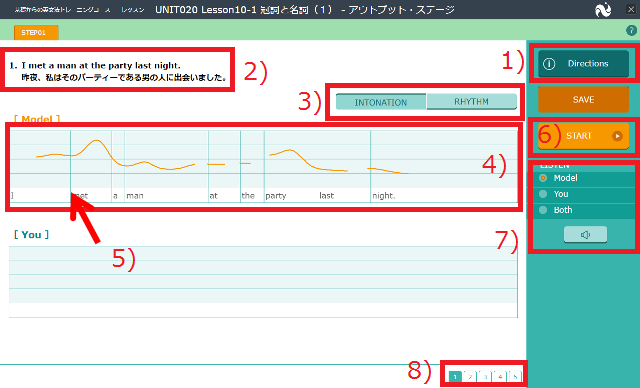Close the lesson window
The image size is (640, 388).
631,9
